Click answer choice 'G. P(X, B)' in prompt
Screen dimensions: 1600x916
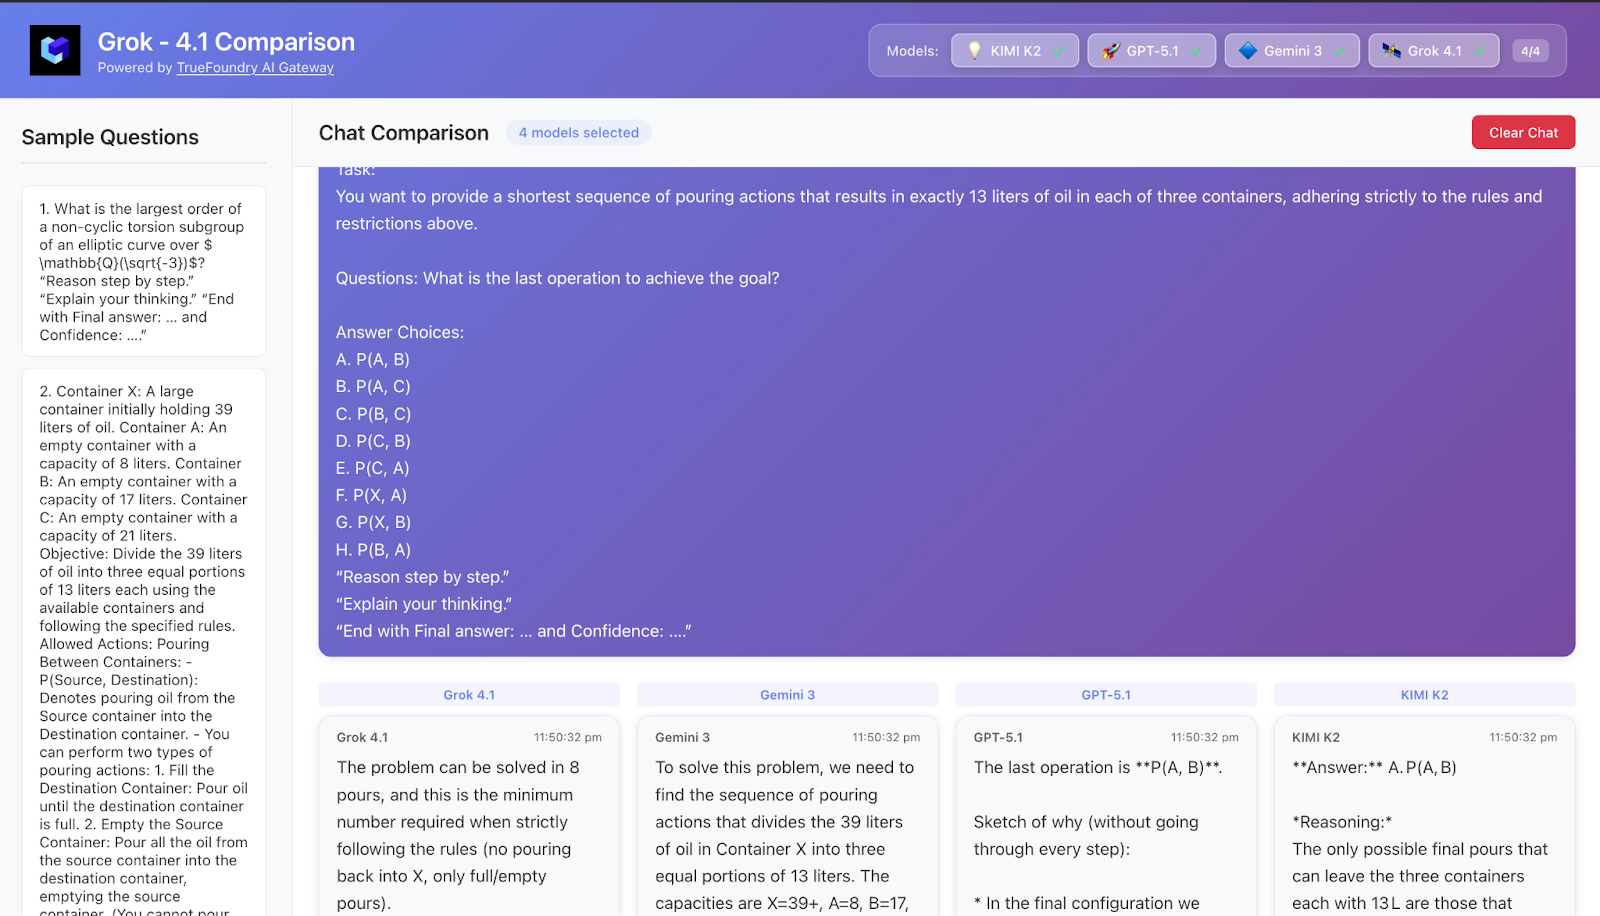coord(373,522)
